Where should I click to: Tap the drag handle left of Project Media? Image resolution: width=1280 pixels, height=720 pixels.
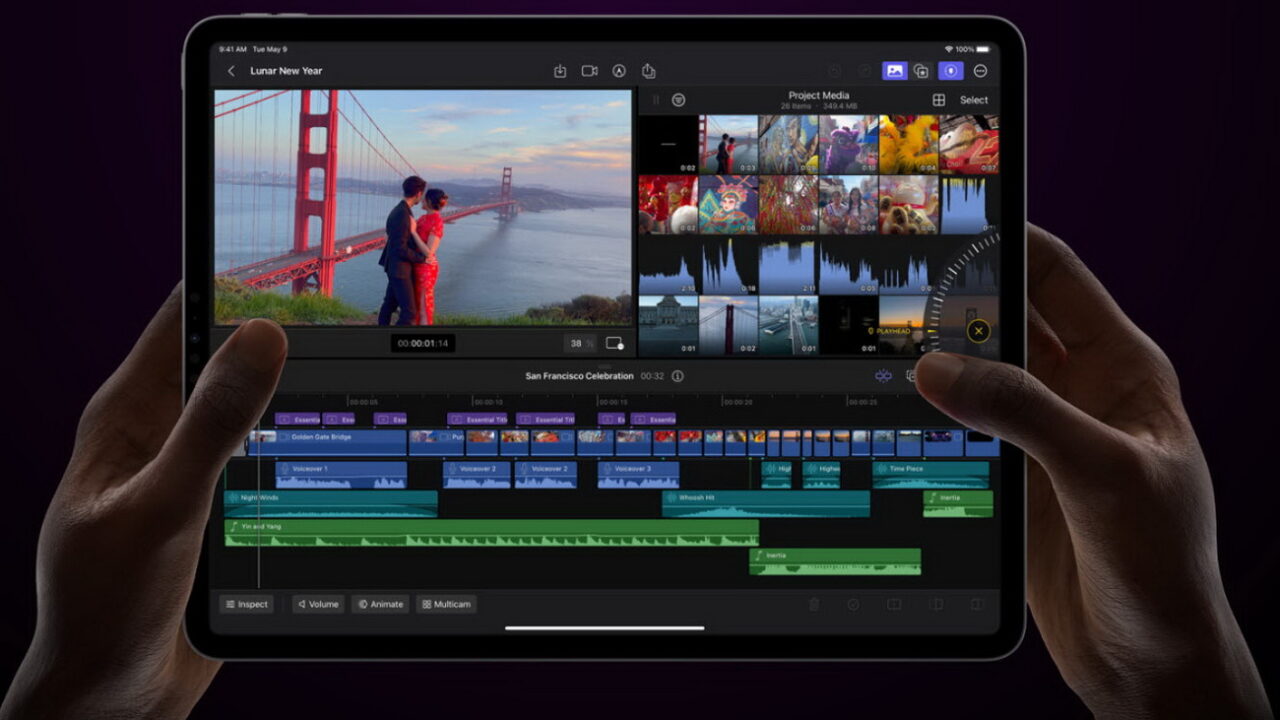(656, 100)
